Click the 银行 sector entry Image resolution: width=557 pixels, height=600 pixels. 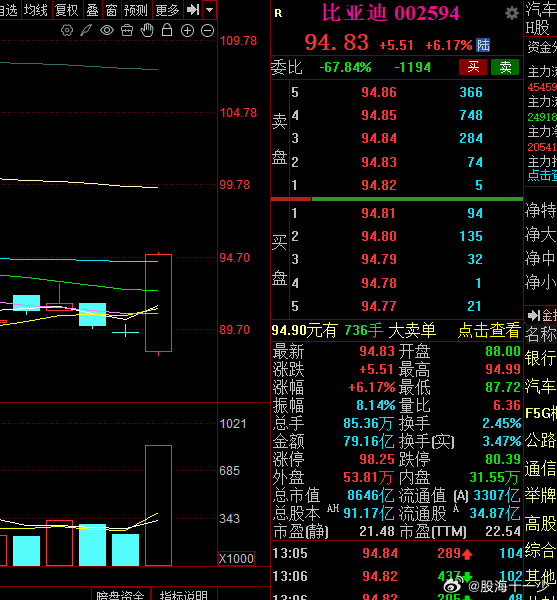pos(540,359)
